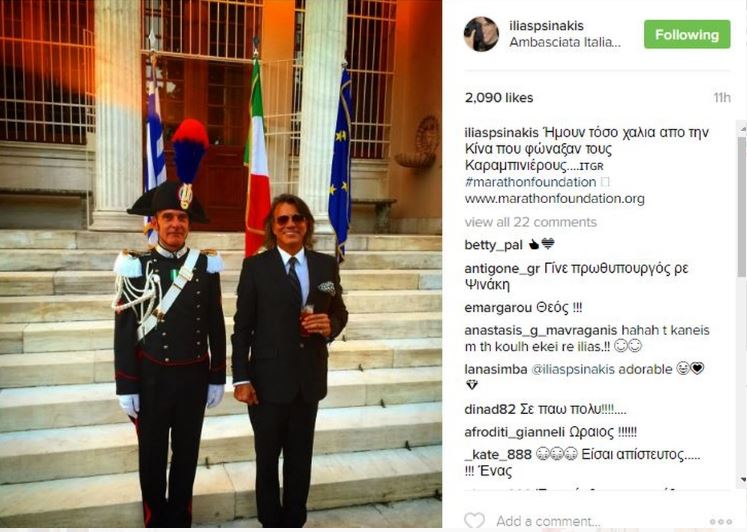Open the iliaspsinakis username in the header
This screenshot has height=532, width=747.
[546, 26]
